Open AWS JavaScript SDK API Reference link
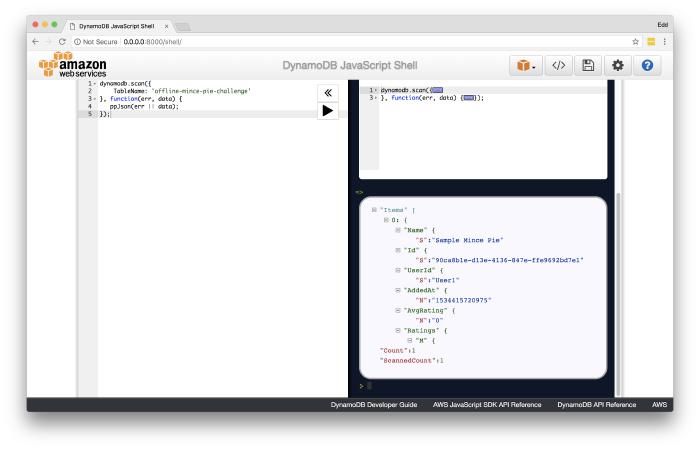Viewport: 700px width, 450px height. coord(487,404)
